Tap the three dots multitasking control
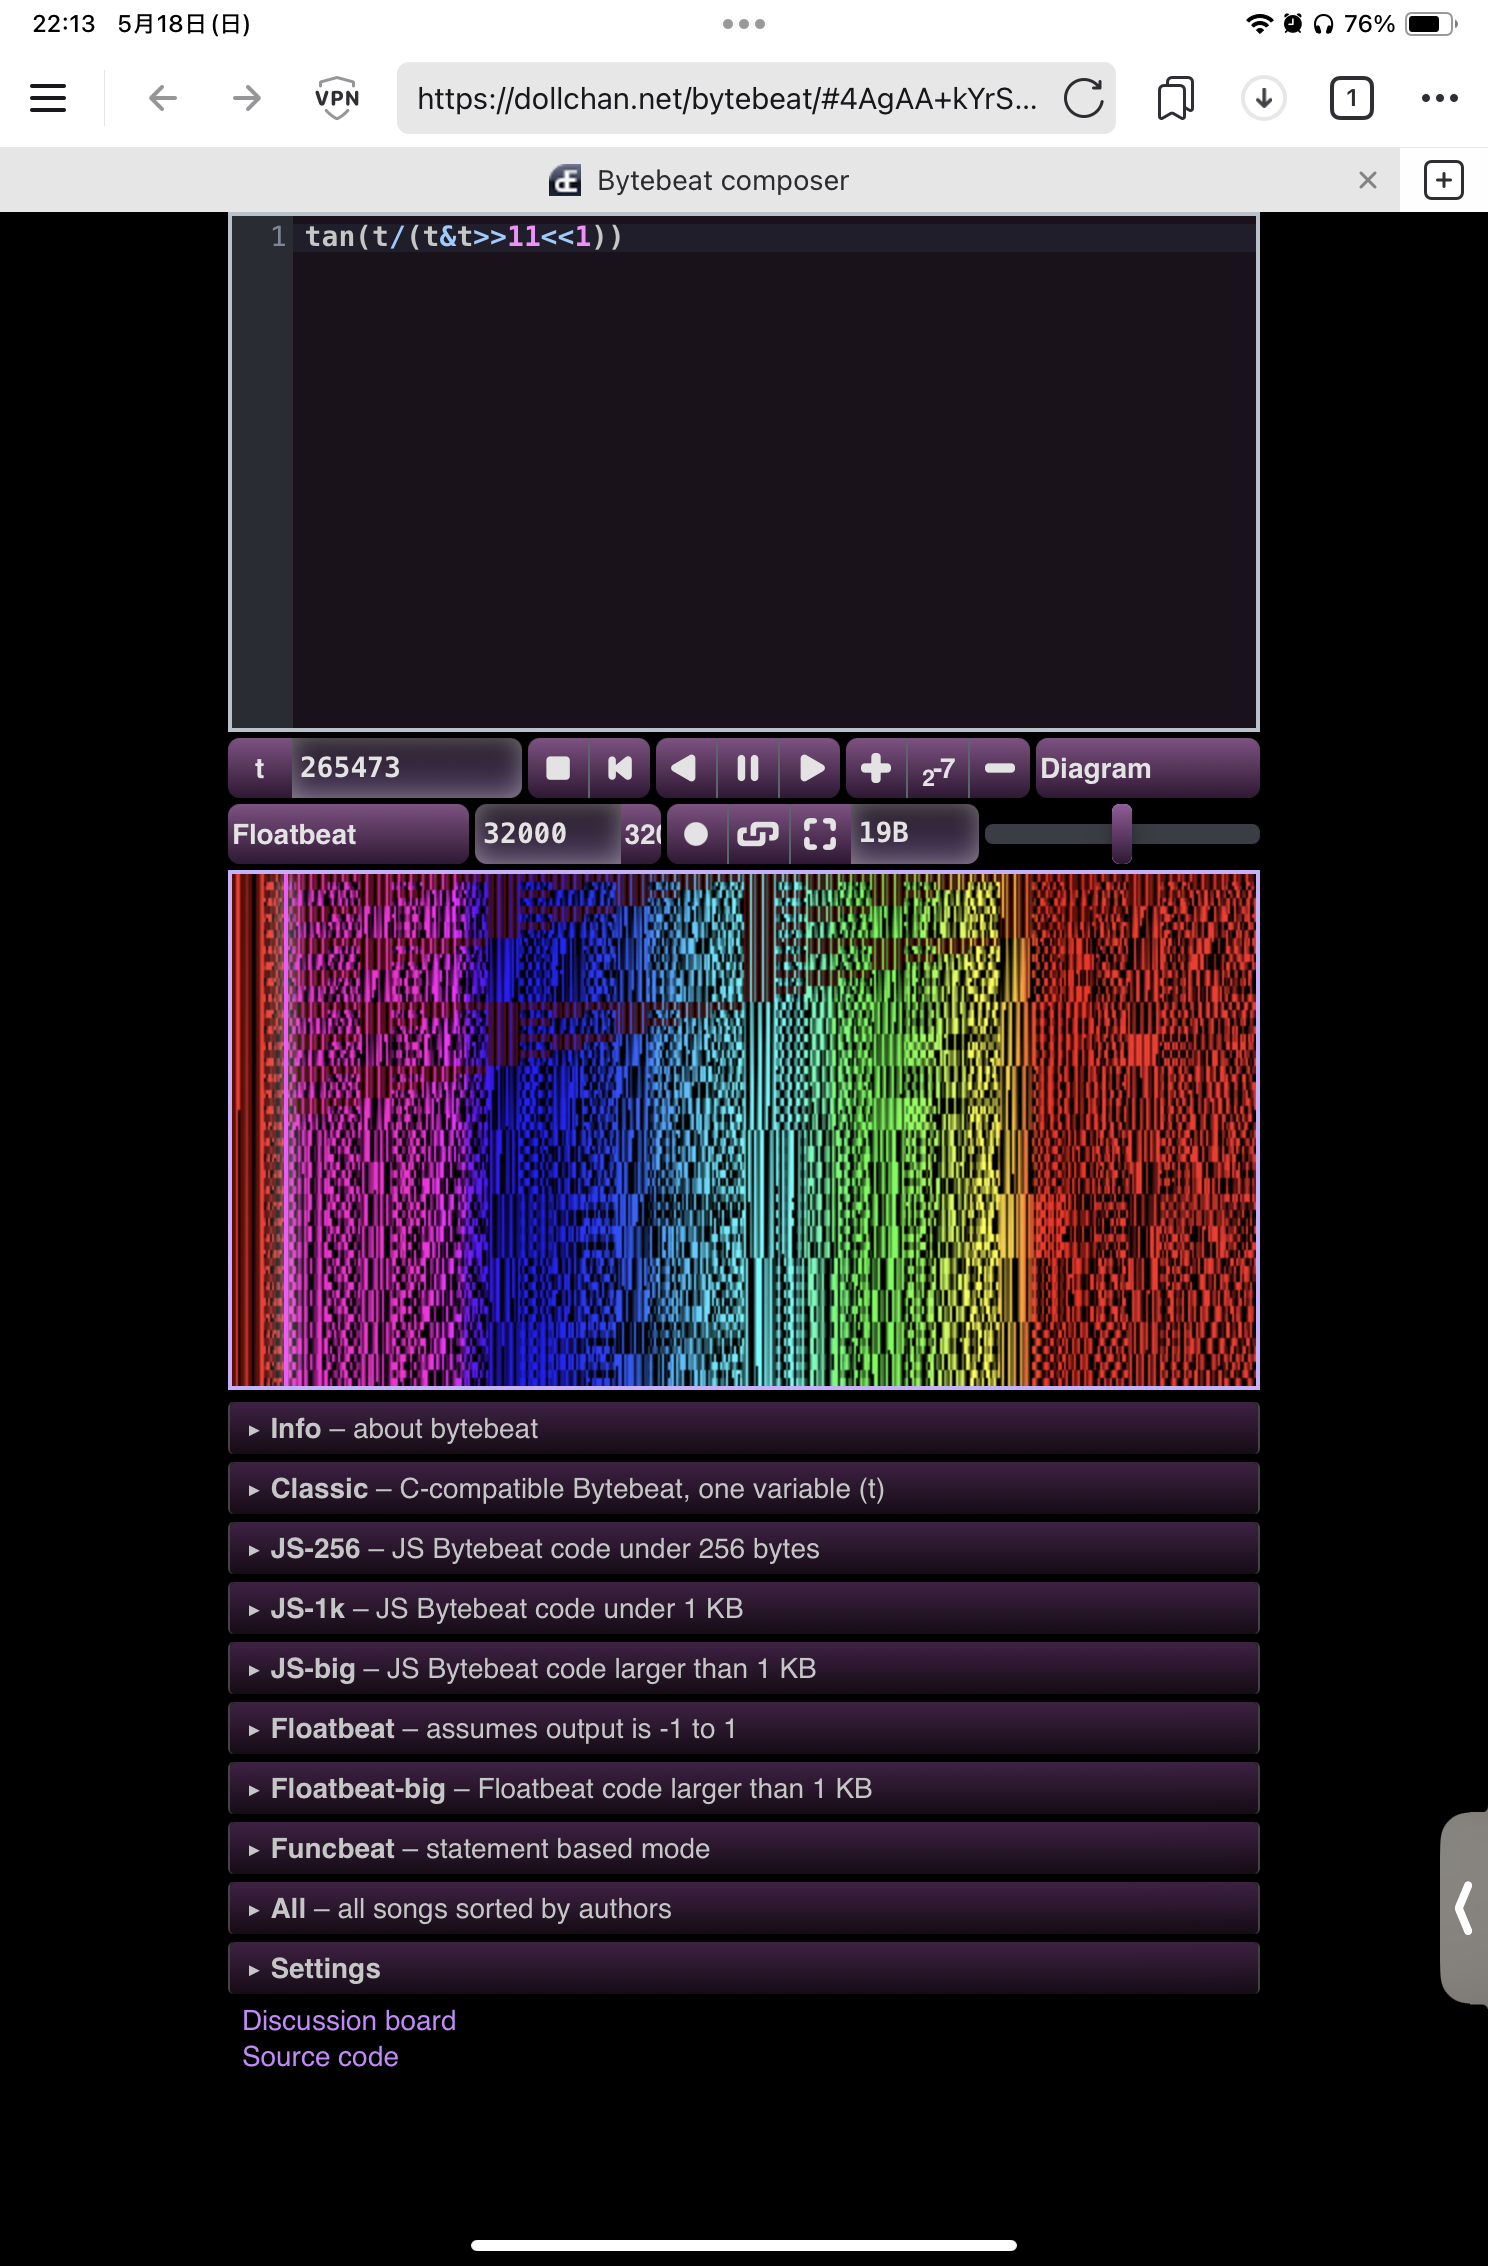Image resolution: width=1488 pixels, height=2266 pixels. click(x=744, y=24)
